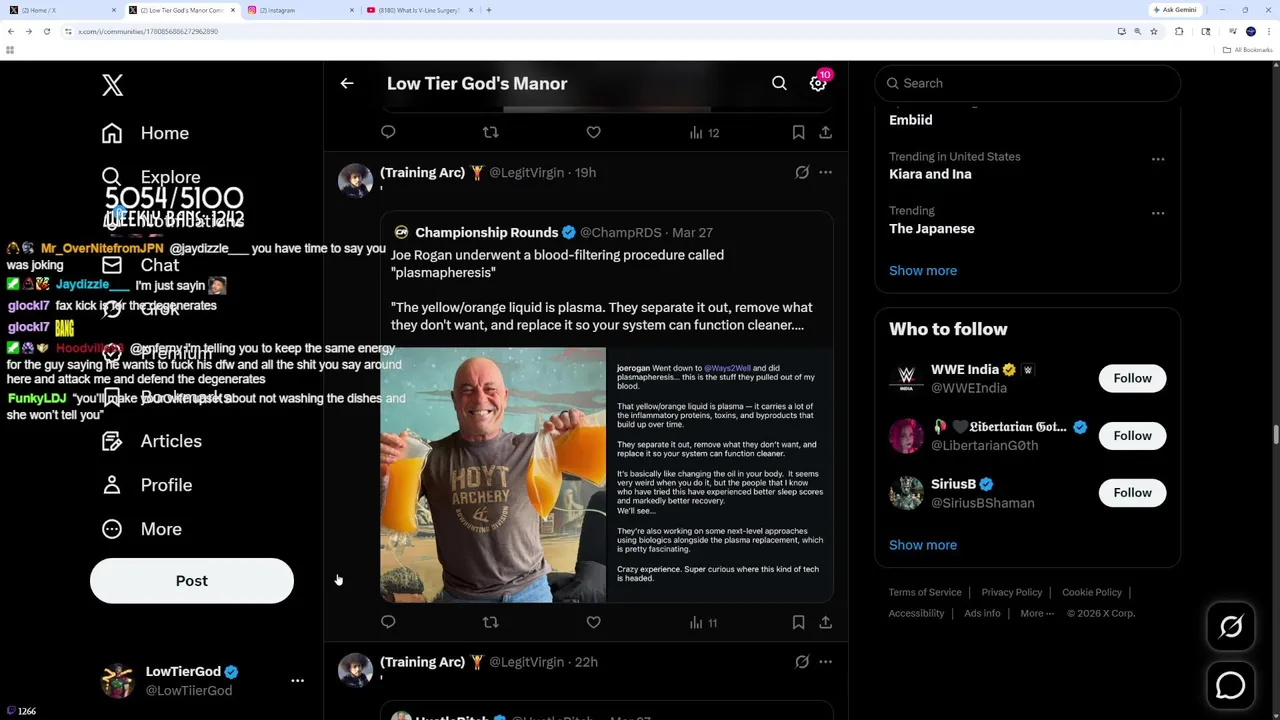1280x720 pixels.
Task: Open the Joe Rogan plasma photo
Action: tap(493, 475)
